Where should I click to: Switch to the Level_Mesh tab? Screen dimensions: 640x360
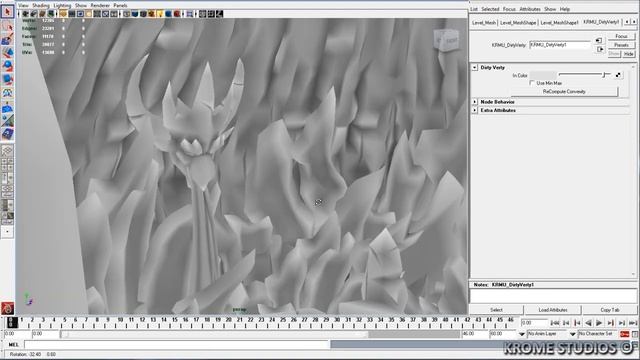(484, 23)
